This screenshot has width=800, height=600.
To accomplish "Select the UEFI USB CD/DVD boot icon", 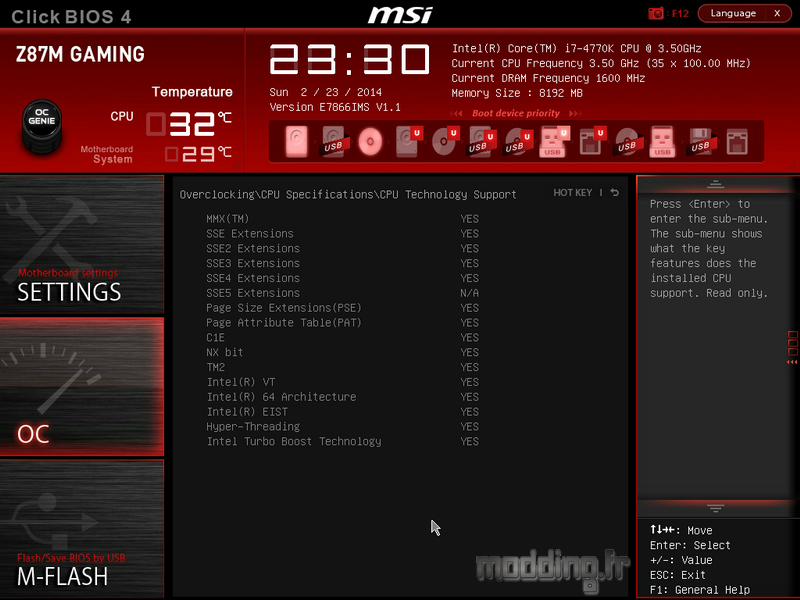I will pos(518,141).
